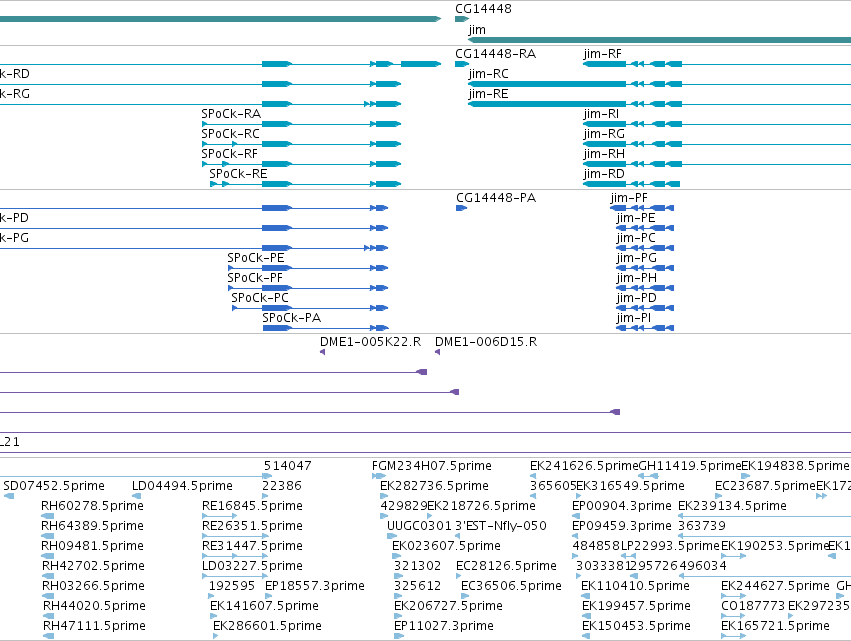Select the DME1-006D15.R purple arrow marker
The height and width of the screenshot is (641, 851).
coord(437,353)
